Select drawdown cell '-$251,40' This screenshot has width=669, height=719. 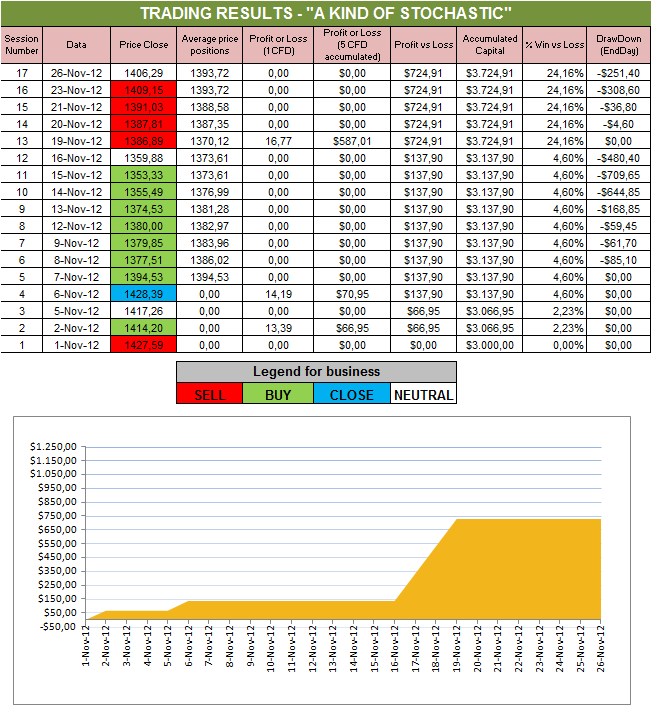[x=619, y=73]
